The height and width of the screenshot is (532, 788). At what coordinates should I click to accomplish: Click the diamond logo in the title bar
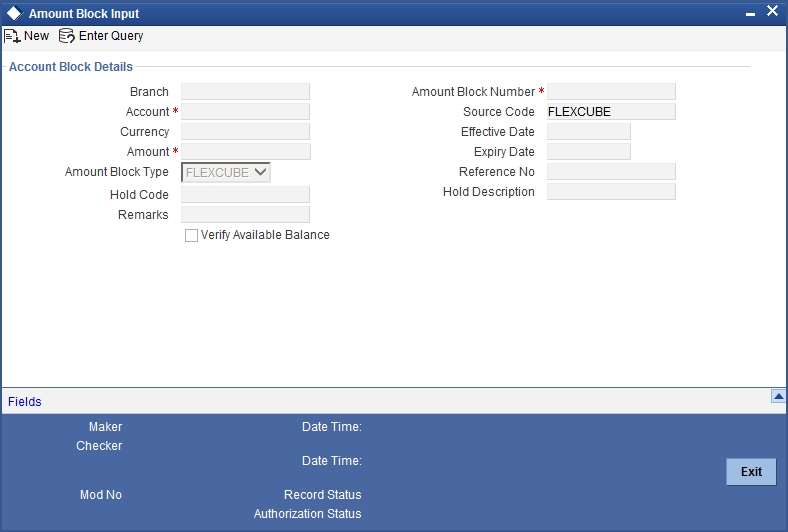pyautogui.click(x=15, y=13)
